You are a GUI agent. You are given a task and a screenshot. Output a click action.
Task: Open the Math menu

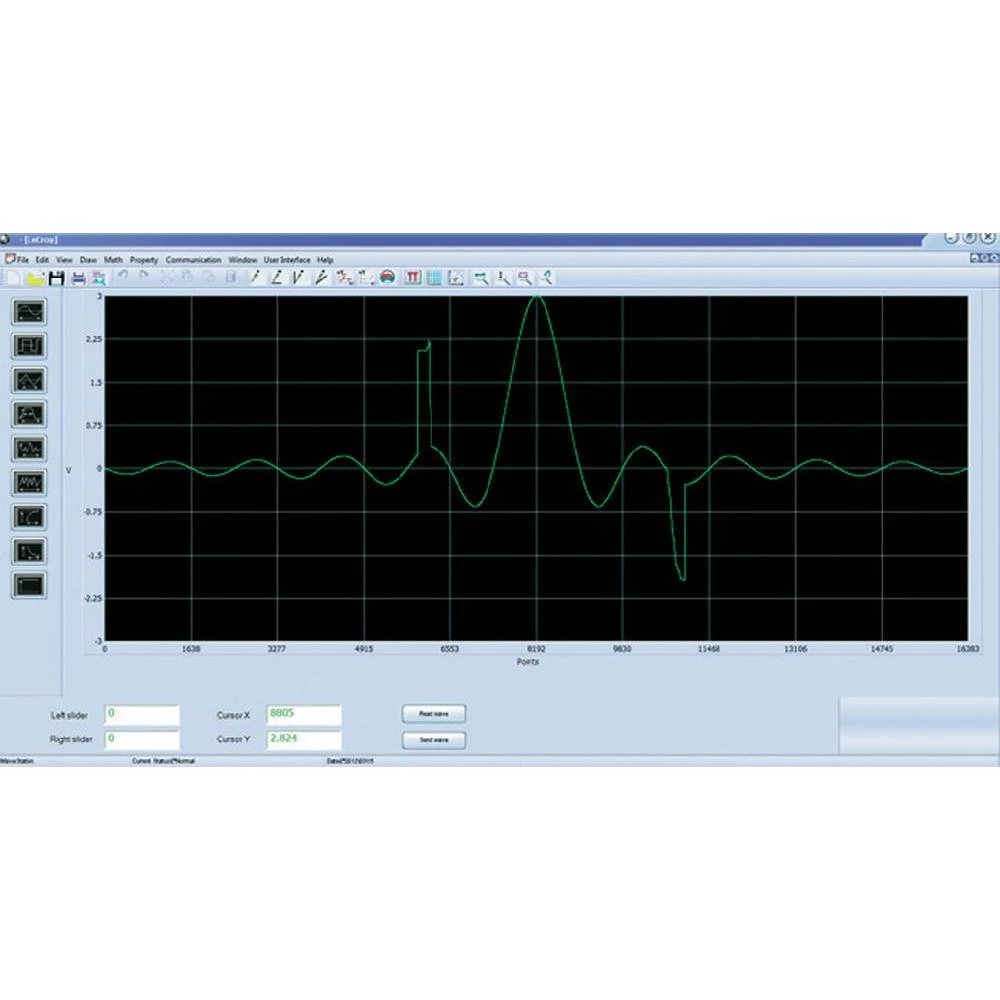coord(113,260)
